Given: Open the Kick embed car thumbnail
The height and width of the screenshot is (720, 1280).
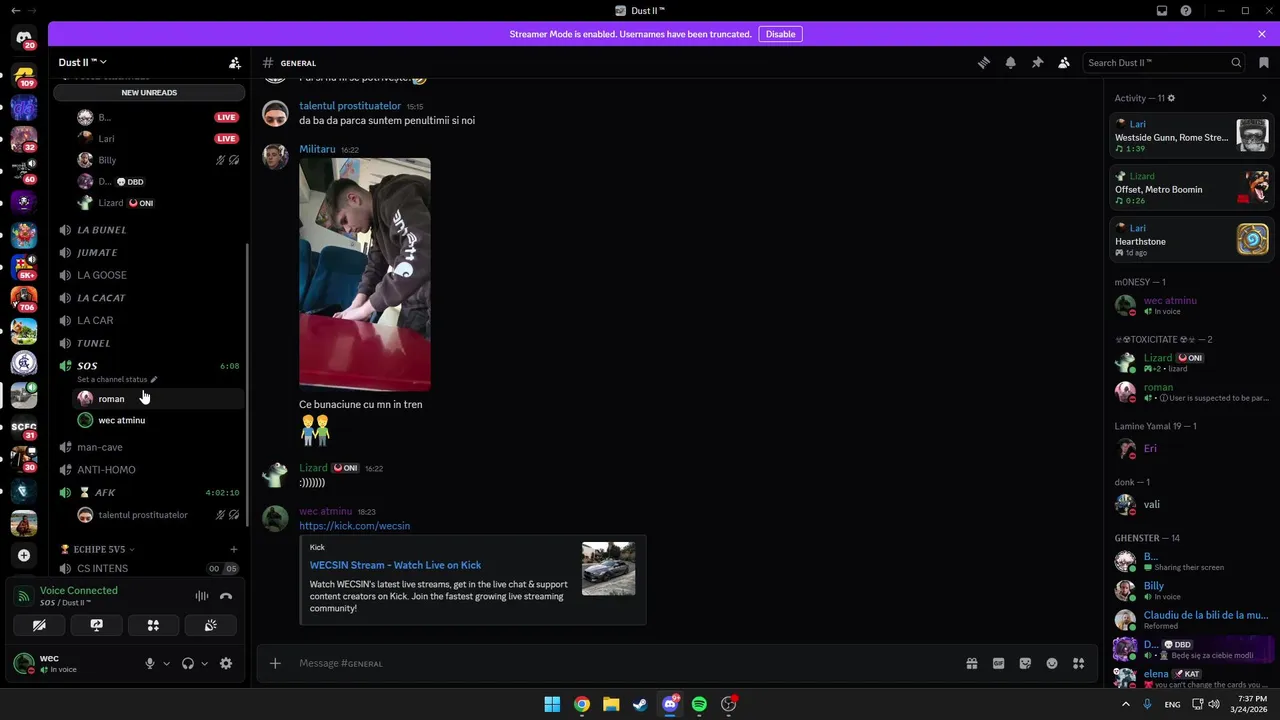Looking at the screenshot, I should tap(608, 568).
